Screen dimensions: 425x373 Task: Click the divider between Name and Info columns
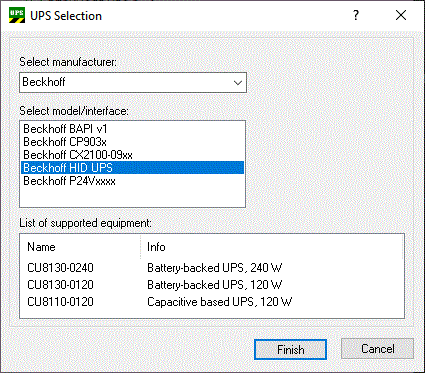click(140, 247)
